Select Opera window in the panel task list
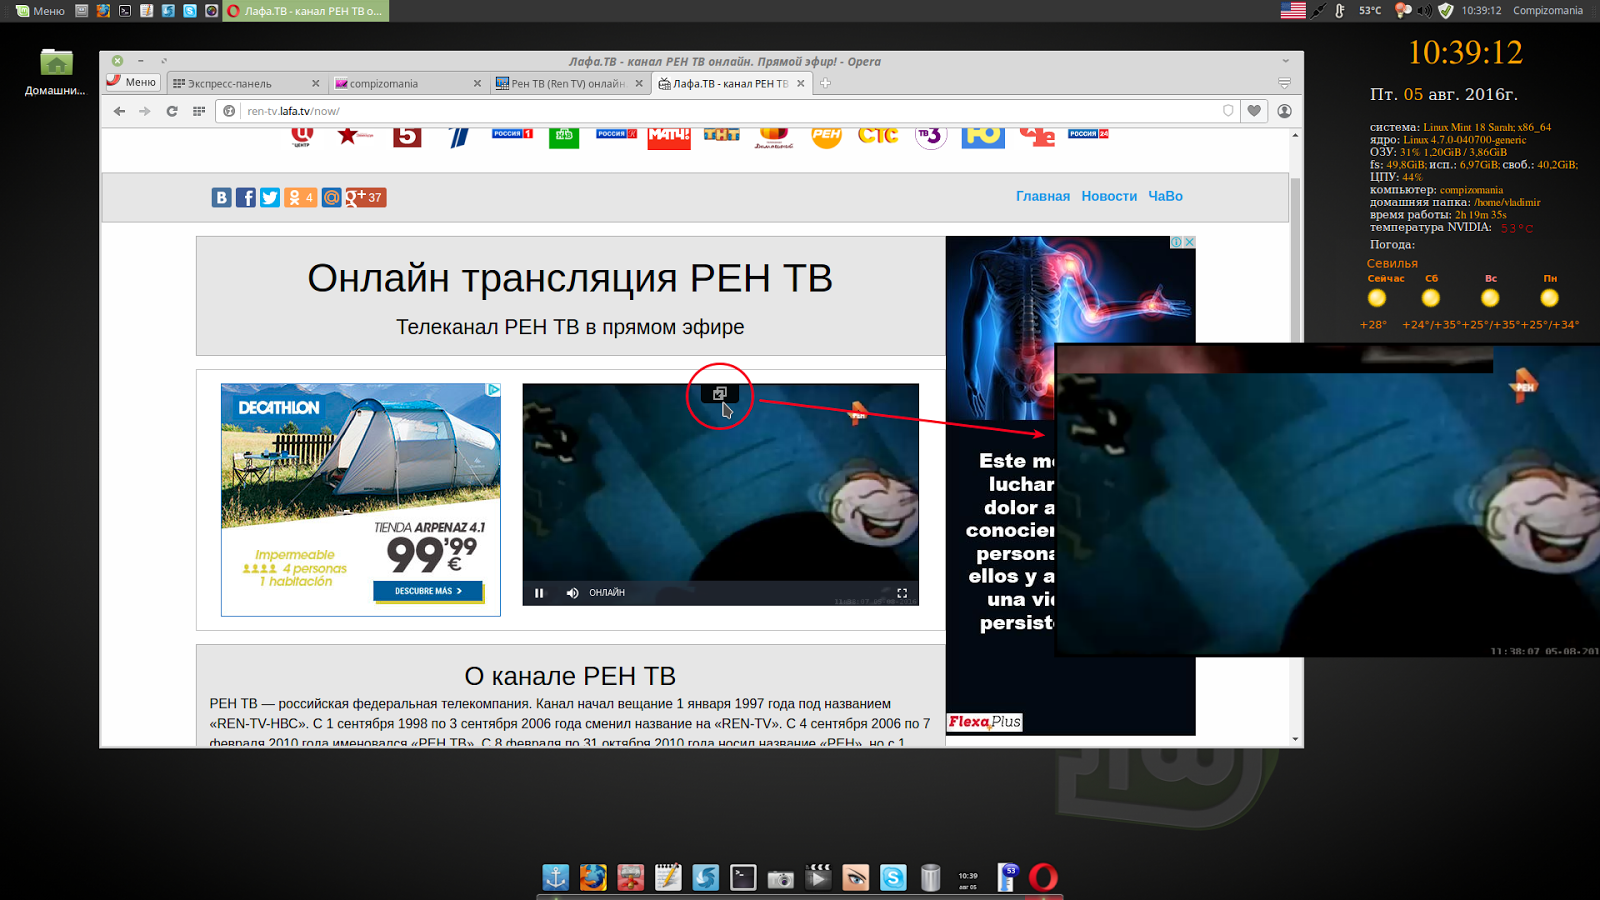This screenshot has width=1600, height=900. coord(305,11)
